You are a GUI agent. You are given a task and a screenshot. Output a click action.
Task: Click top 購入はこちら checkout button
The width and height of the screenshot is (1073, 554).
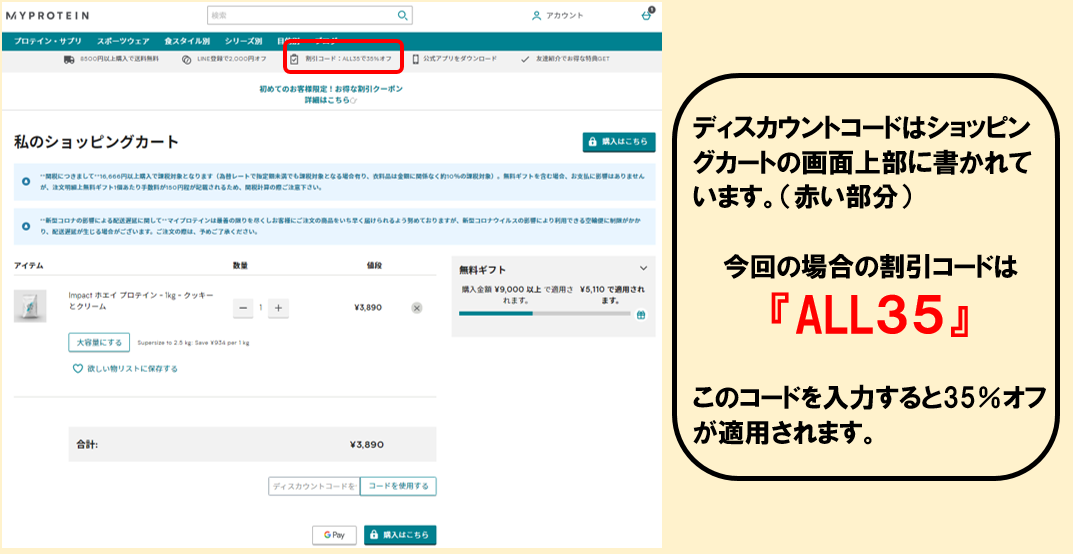619,142
